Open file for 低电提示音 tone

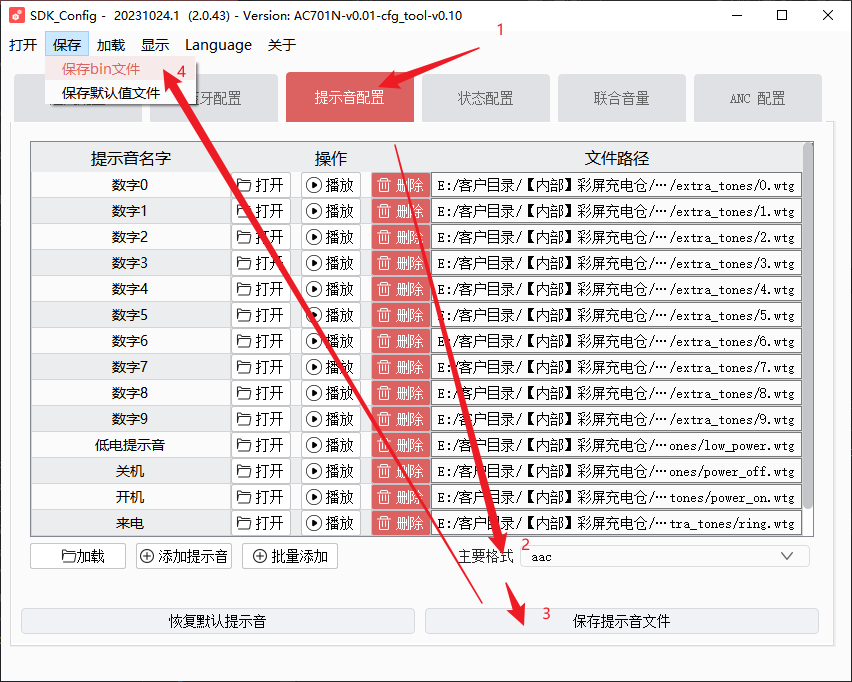pyautogui.click(x=261, y=445)
